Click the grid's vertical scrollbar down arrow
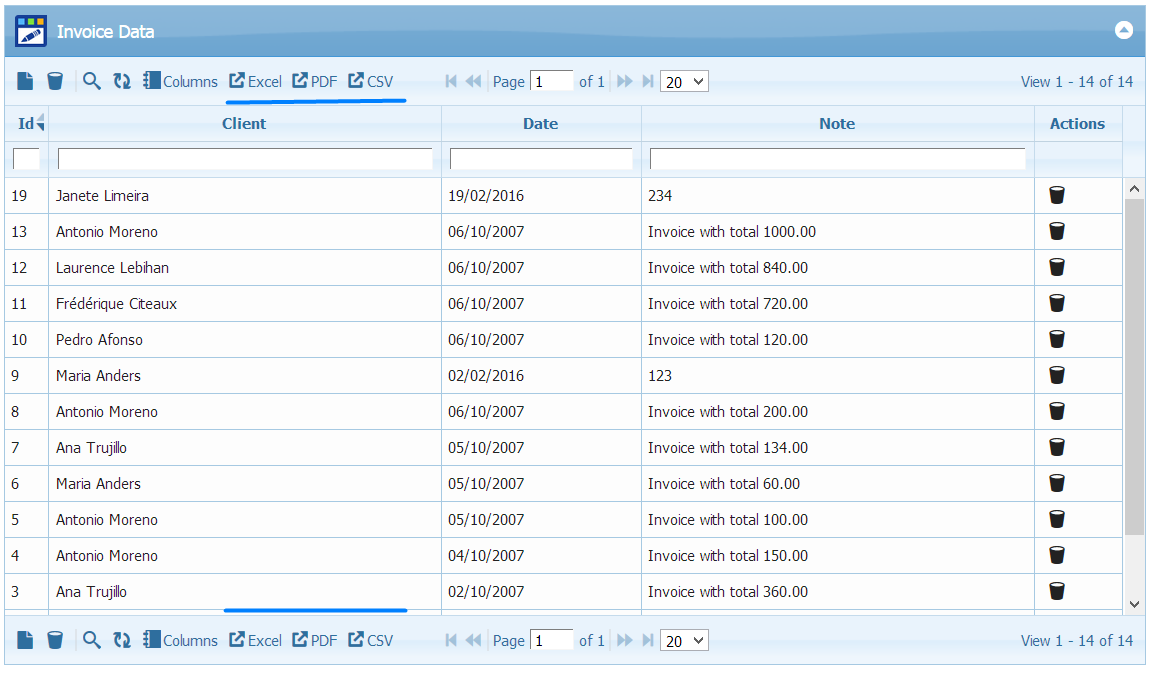The height and width of the screenshot is (673, 1150). click(1134, 604)
